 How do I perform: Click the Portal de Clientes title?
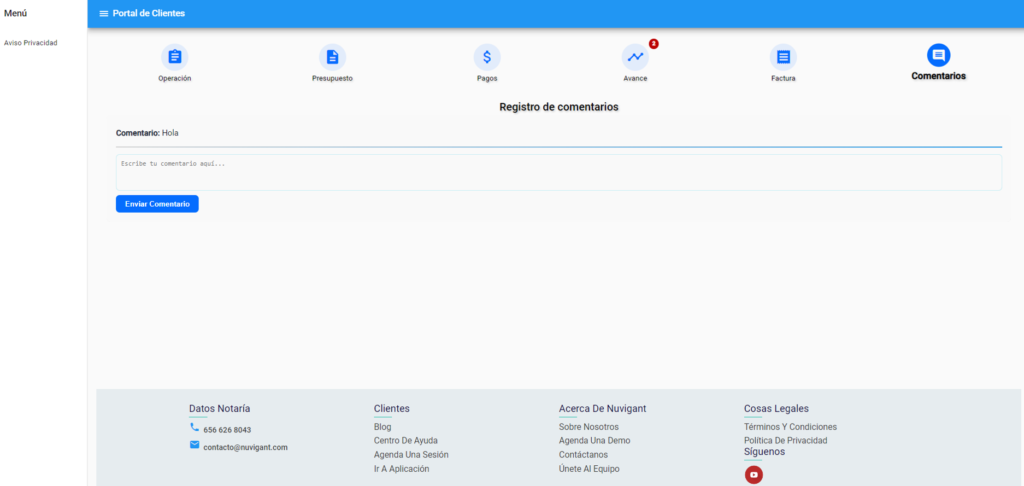tap(149, 14)
